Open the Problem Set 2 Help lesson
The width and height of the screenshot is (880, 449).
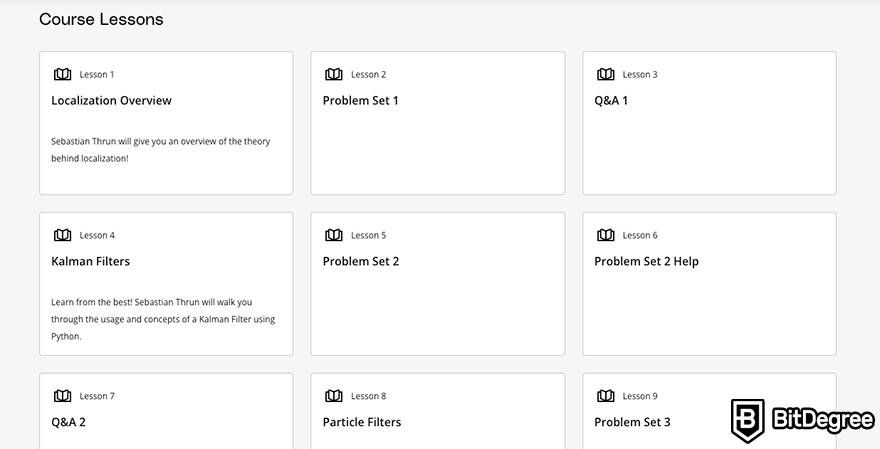pos(646,261)
